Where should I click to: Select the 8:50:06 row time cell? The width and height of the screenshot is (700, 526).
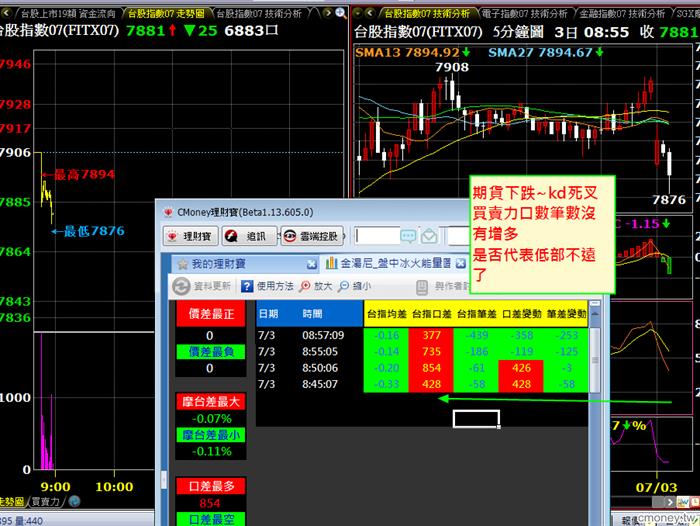pos(320,368)
